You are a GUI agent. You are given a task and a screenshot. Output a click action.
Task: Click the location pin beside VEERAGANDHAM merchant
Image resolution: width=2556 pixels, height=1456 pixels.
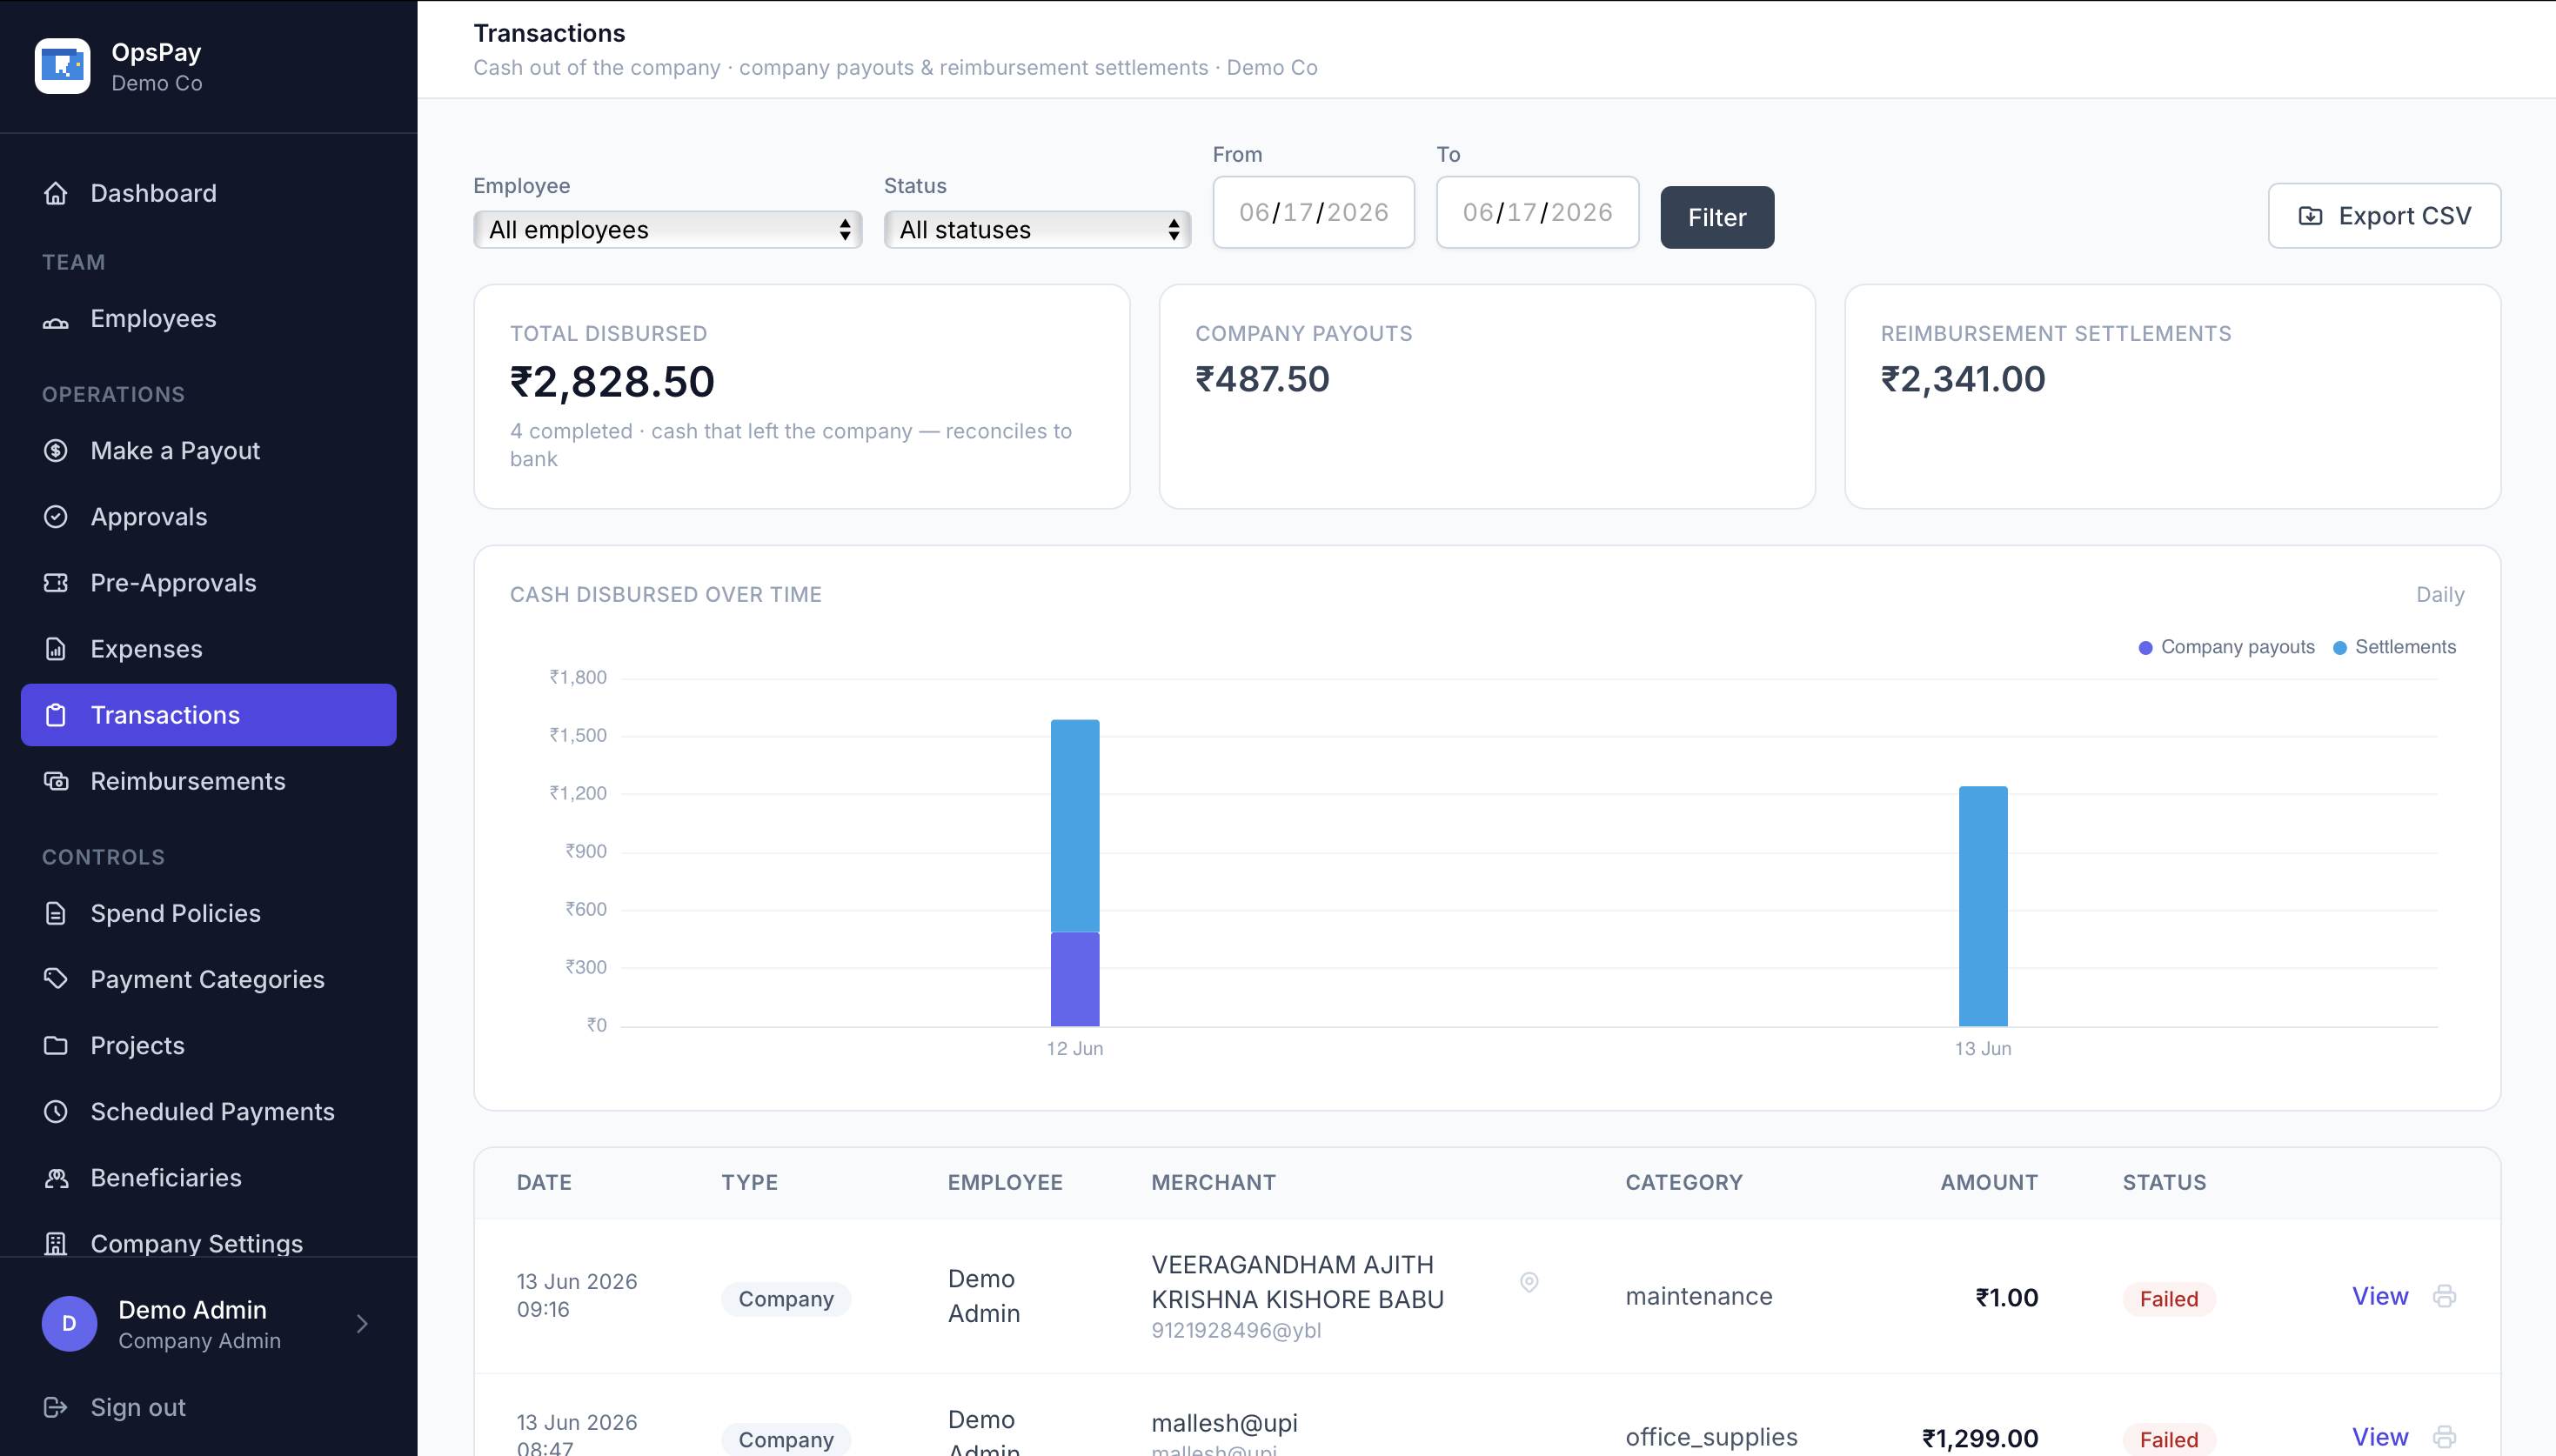tap(1529, 1282)
